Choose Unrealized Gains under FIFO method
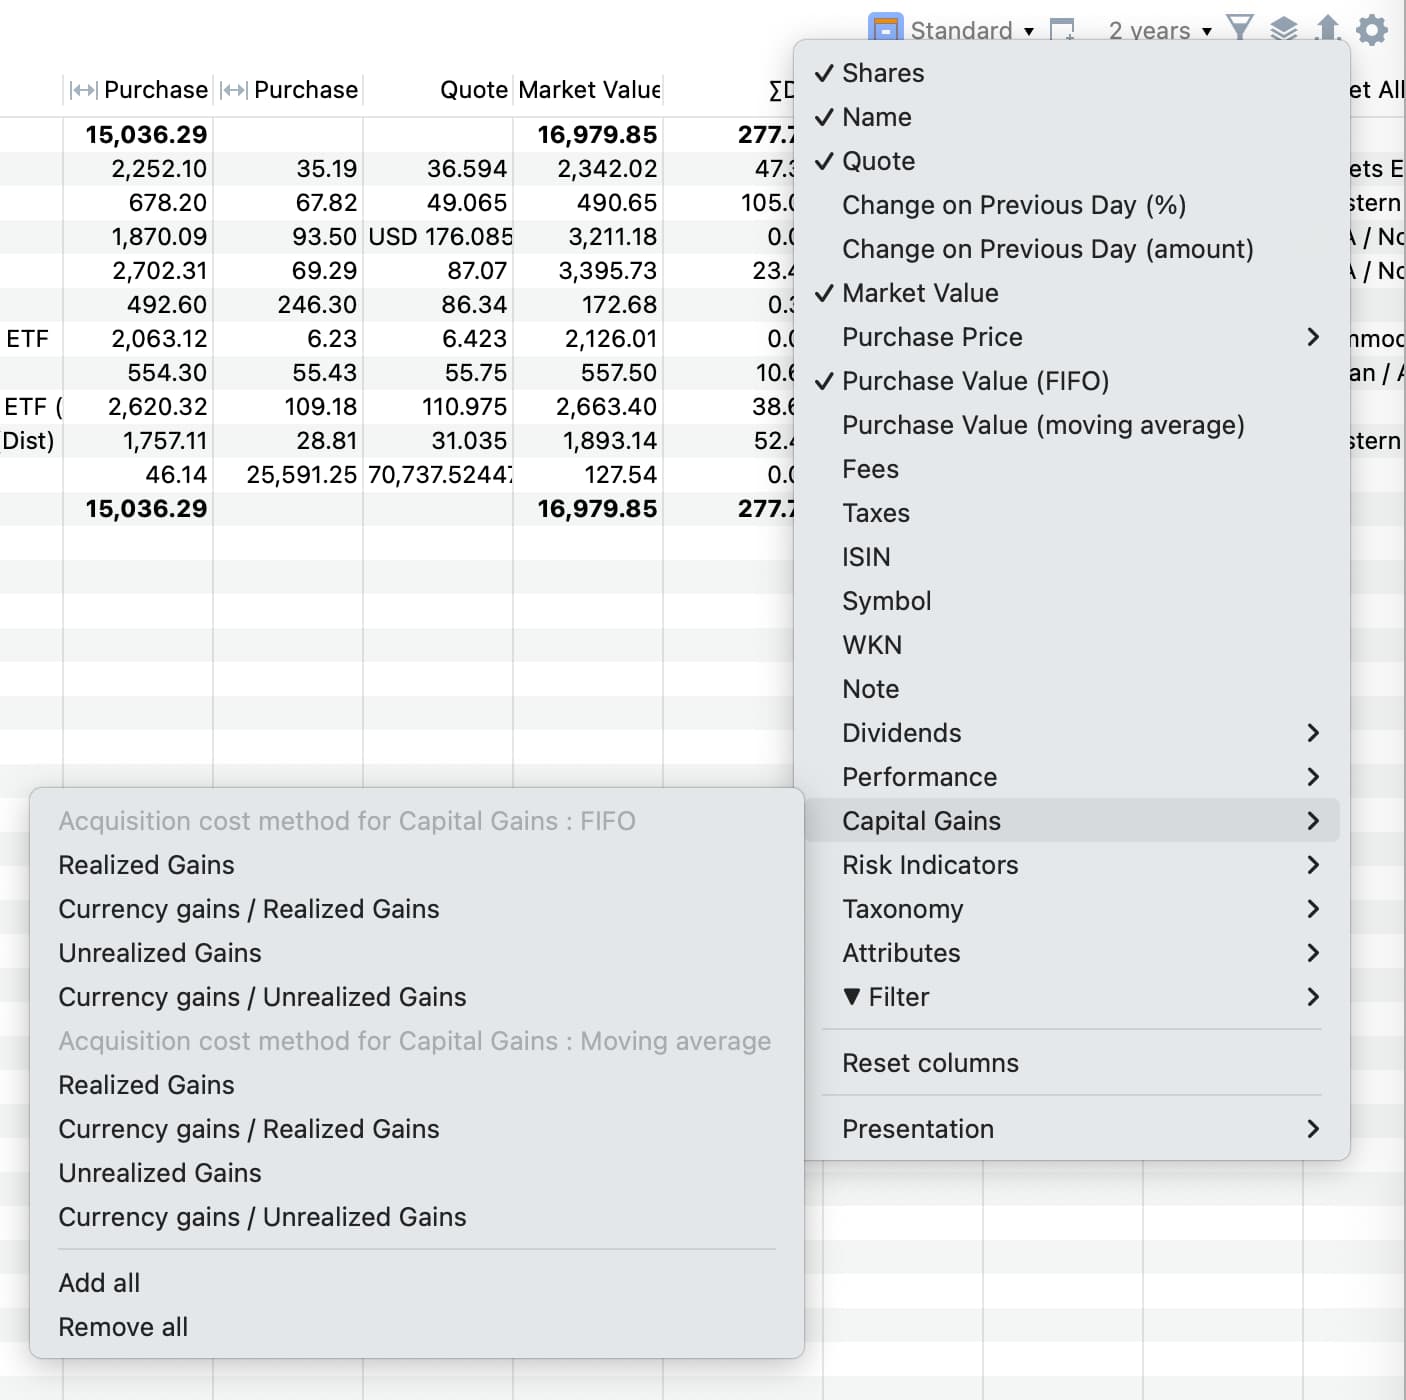Image resolution: width=1406 pixels, height=1400 pixels. 160,953
